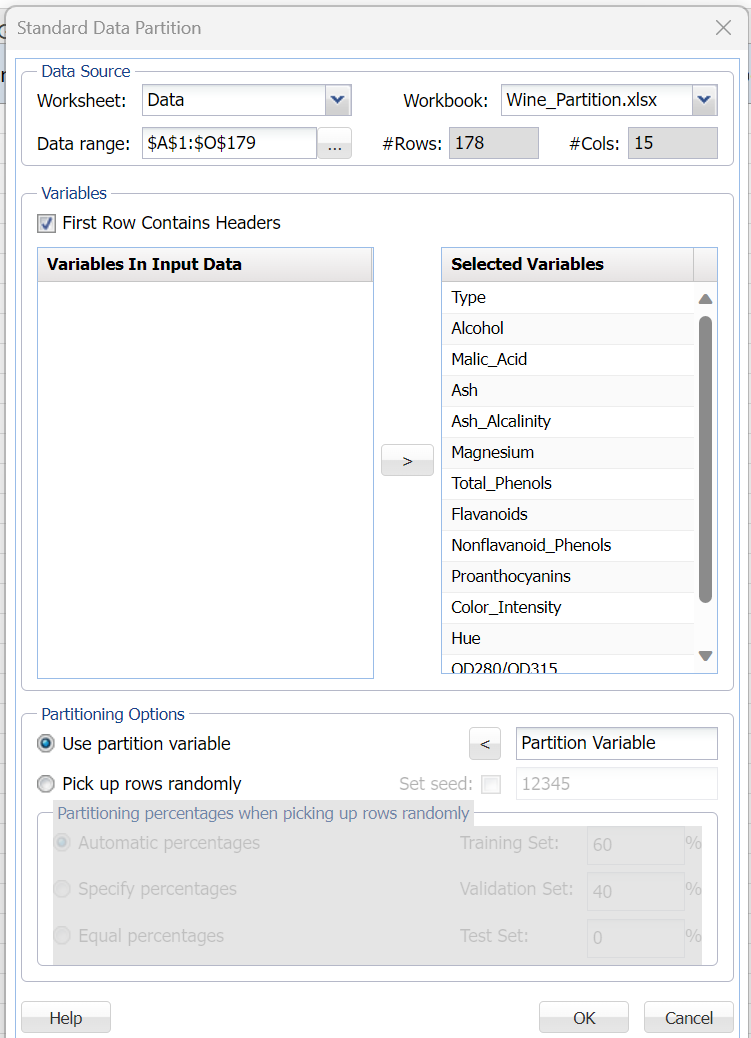Select Alcohol in Selected Variables list

point(478,328)
